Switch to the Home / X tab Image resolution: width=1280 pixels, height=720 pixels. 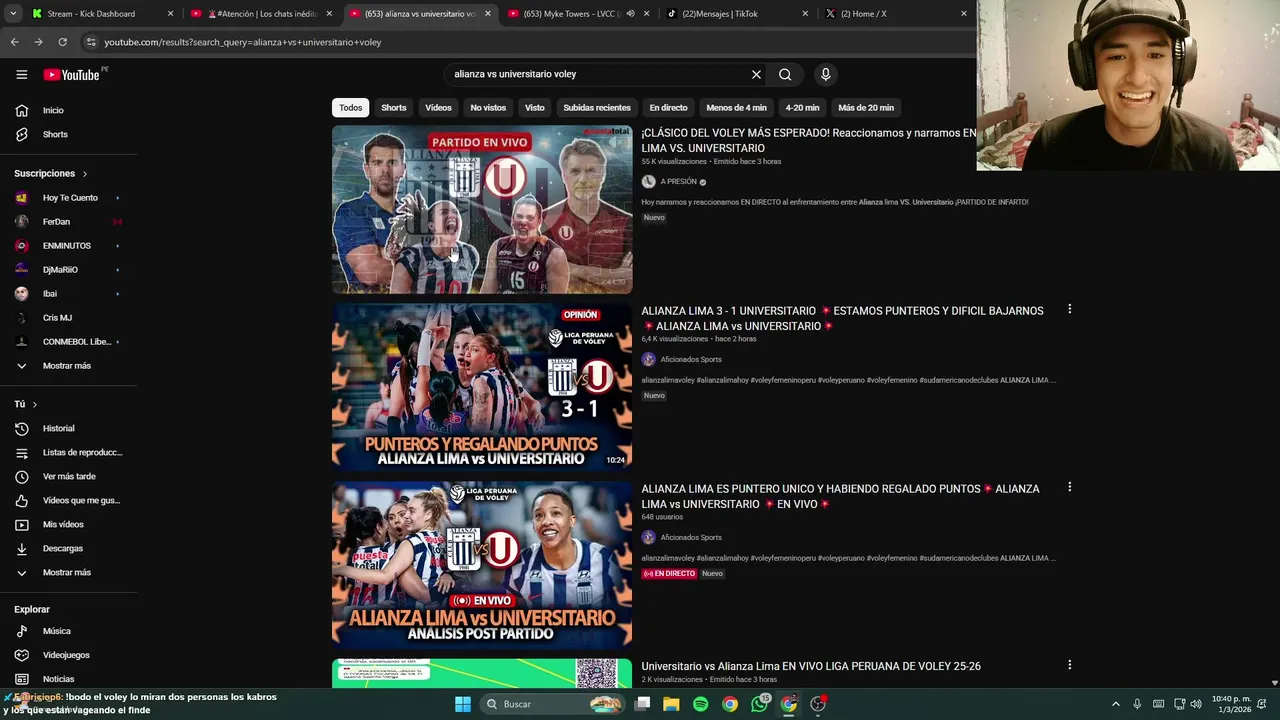coord(896,14)
